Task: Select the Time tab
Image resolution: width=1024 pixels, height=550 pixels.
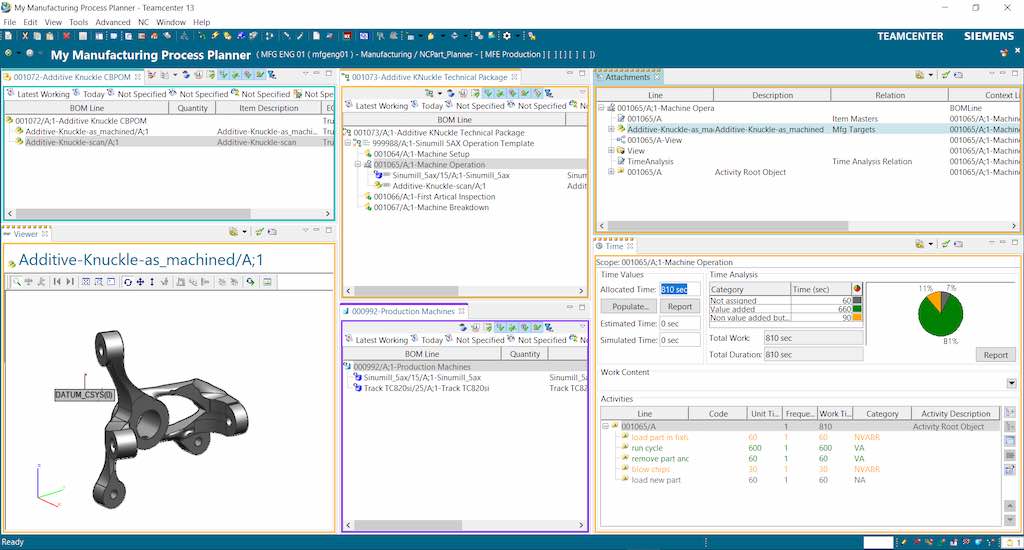Action: coord(614,246)
